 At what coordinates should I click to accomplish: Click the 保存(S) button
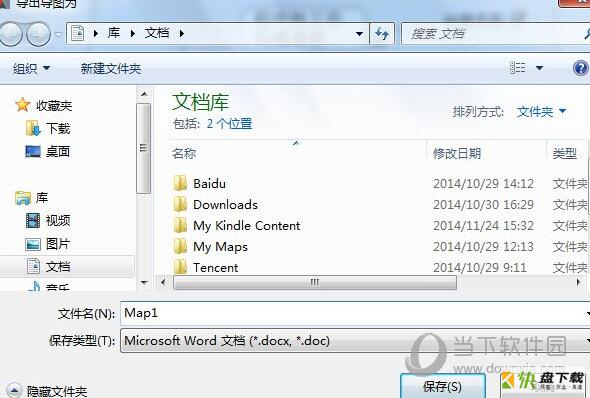[x=442, y=386]
